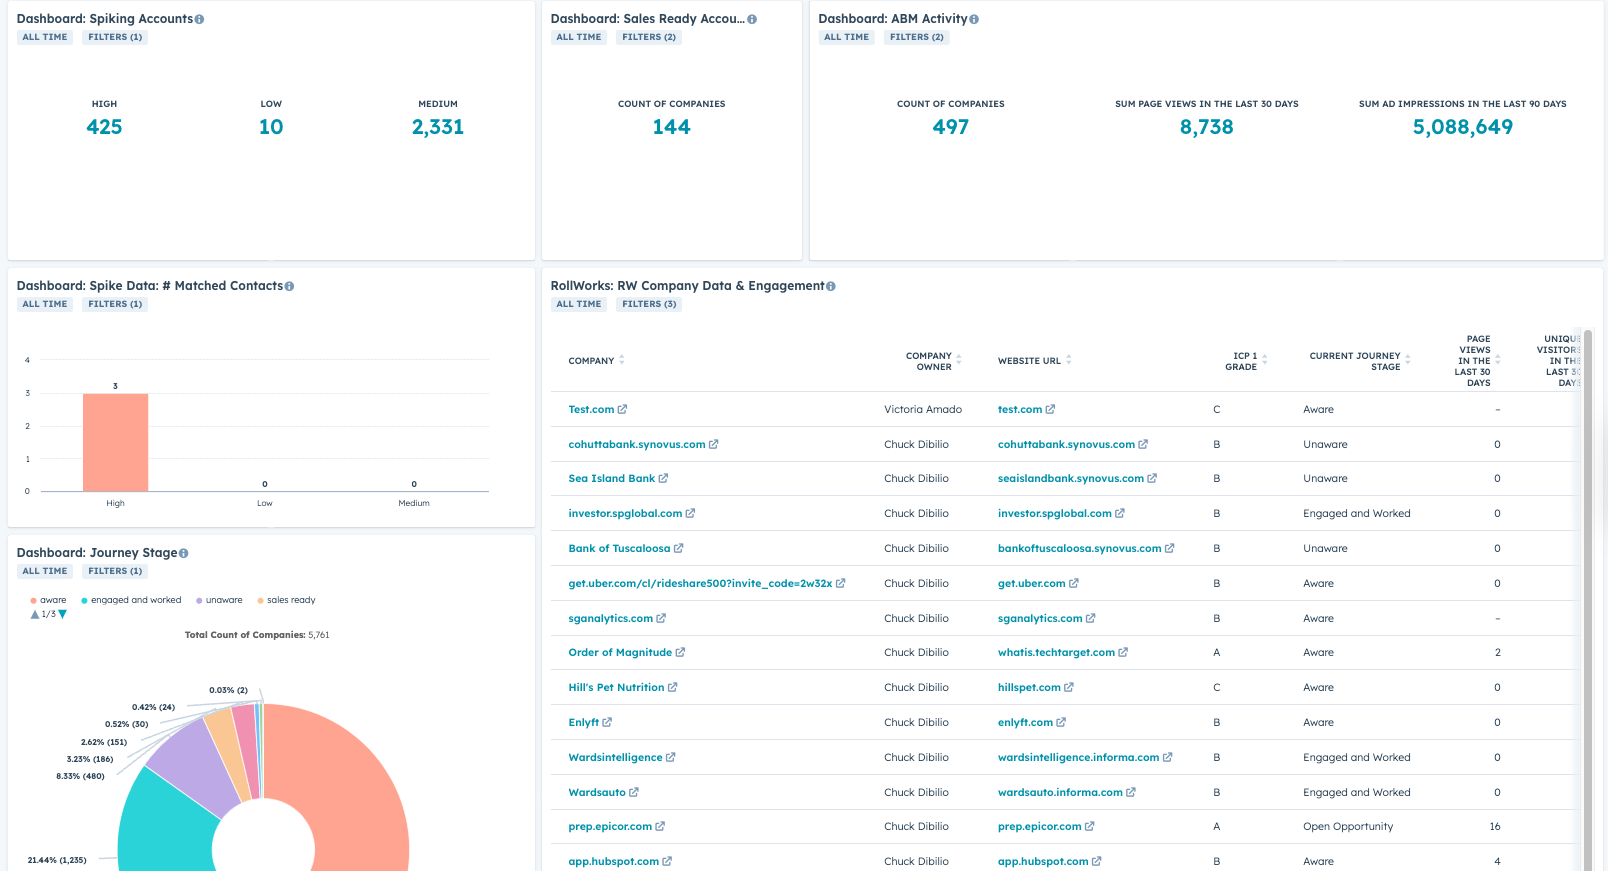Click ALL TIME tag on ABM Activity
Viewport: 1608px width, 871px height.
point(846,38)
